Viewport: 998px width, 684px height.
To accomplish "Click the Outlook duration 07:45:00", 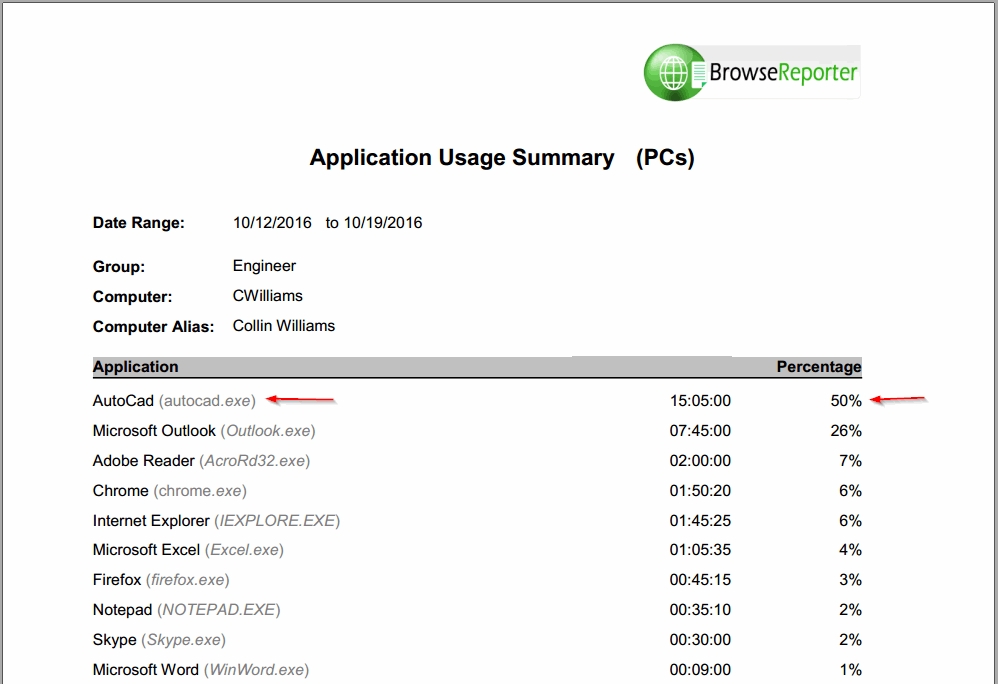I will 700,431.
